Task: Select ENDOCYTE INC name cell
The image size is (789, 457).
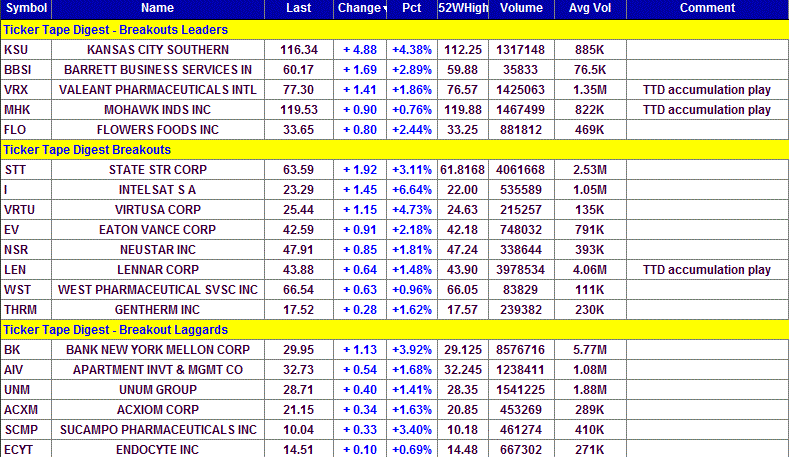Action: tap(157, 449)
